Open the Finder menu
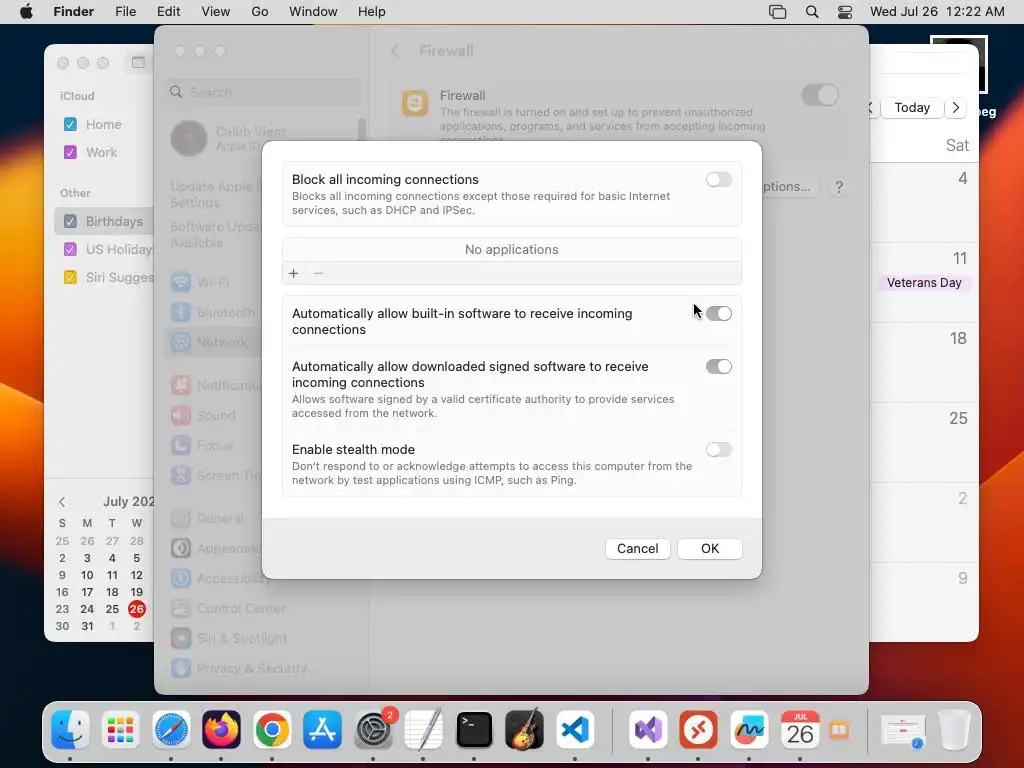 click(74, 12)
